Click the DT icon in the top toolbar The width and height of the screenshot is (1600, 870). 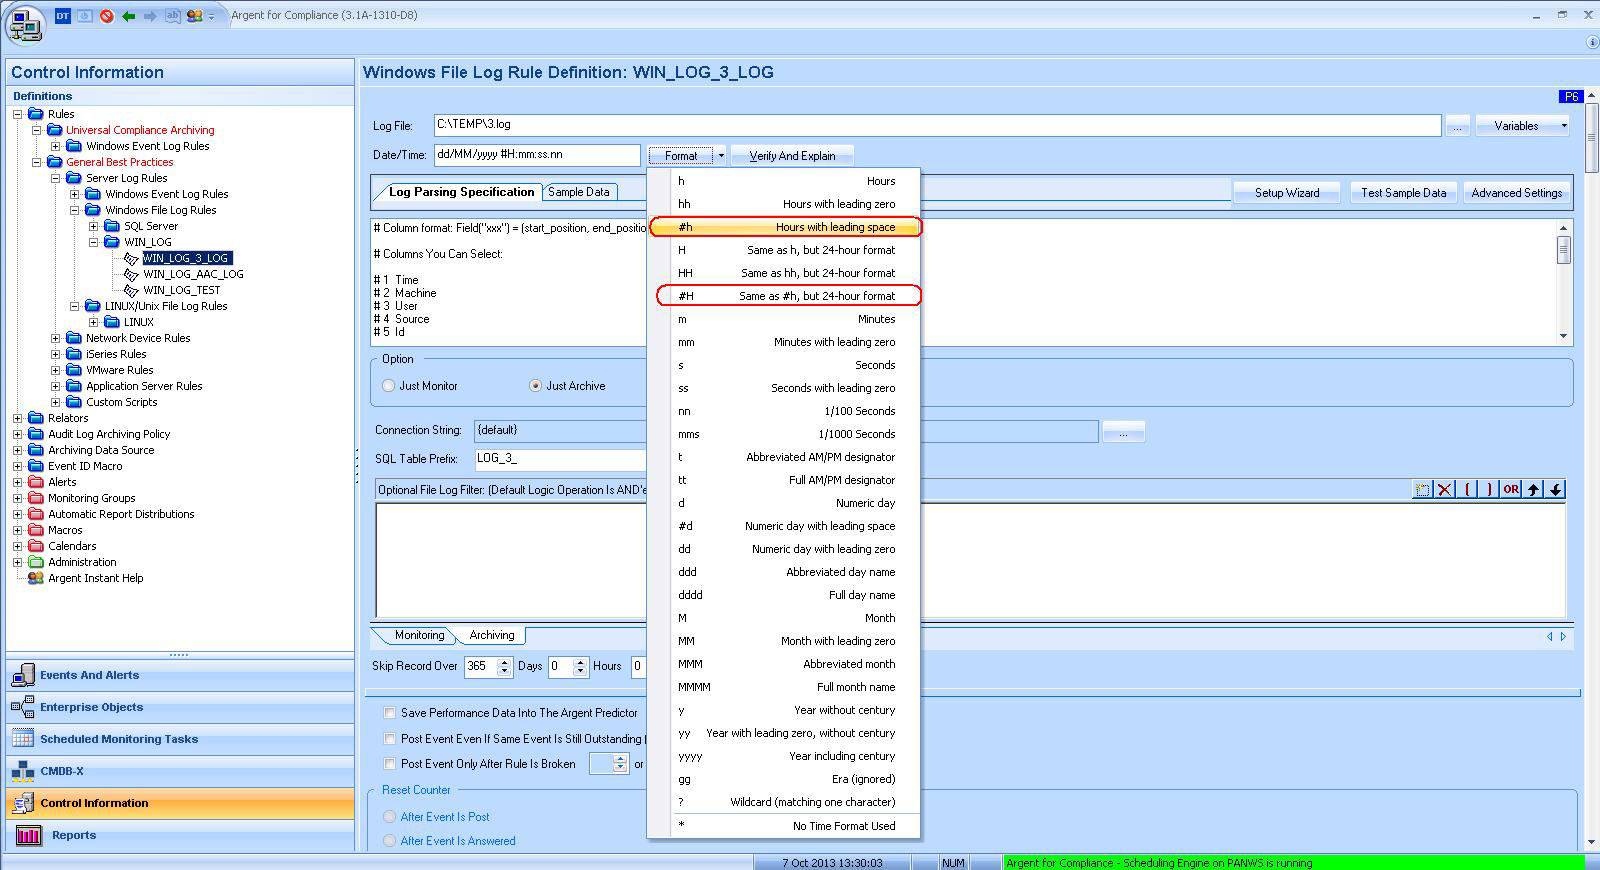coord(63,16)
